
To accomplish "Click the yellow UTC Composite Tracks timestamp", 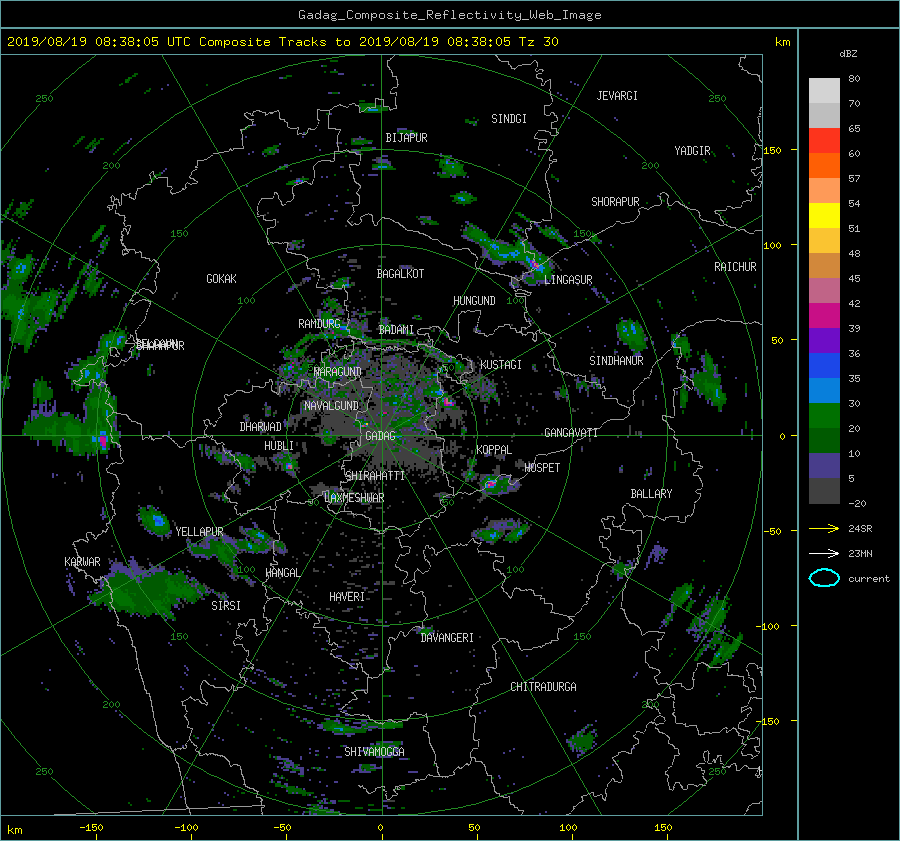I will point(283,42).
